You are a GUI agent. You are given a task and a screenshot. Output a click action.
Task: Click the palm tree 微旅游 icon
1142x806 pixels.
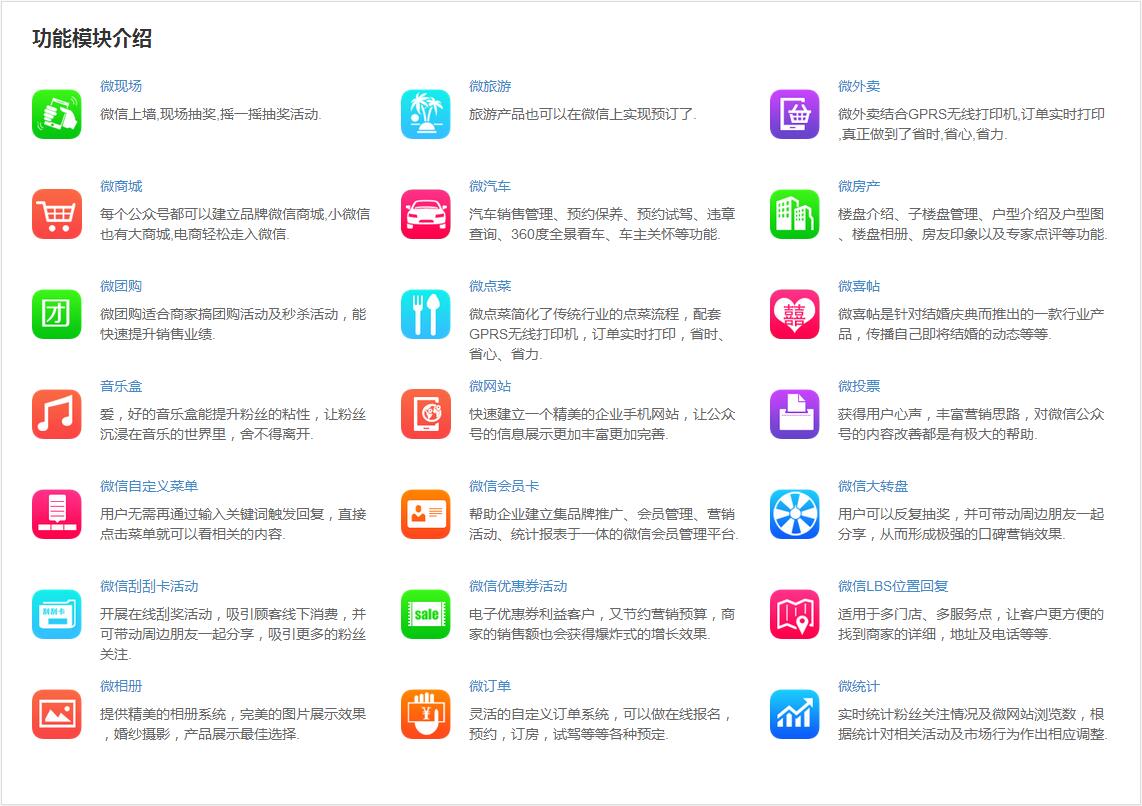point(426,114)
